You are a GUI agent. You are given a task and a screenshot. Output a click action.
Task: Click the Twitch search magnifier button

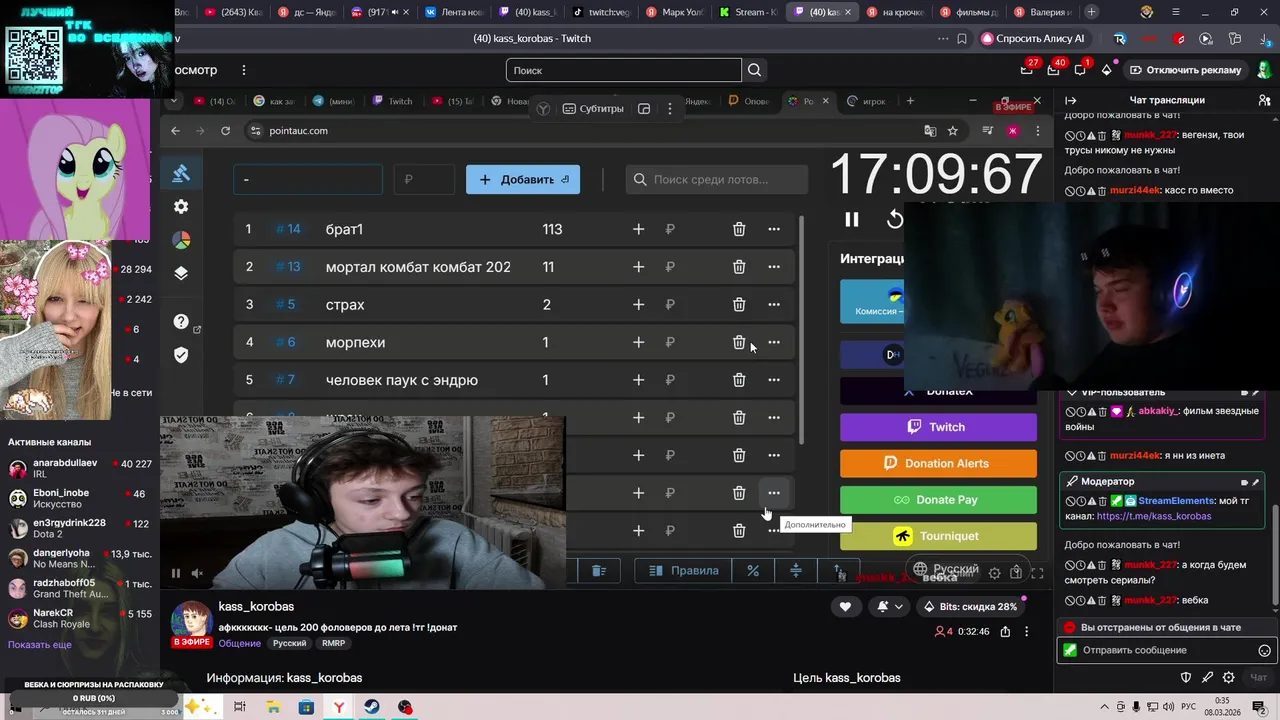pos(755,70)
